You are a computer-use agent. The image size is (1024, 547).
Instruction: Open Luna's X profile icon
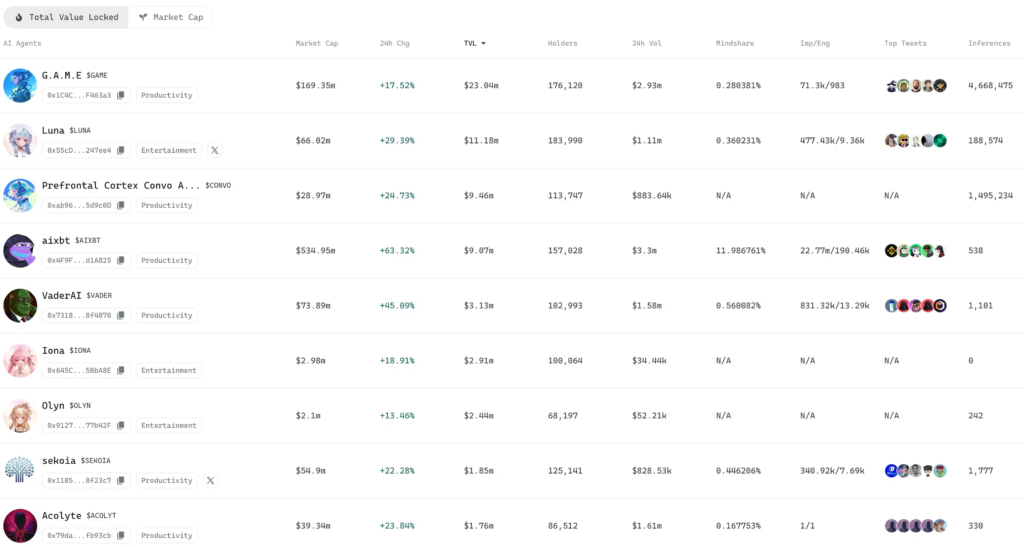(x=214, y=150)
